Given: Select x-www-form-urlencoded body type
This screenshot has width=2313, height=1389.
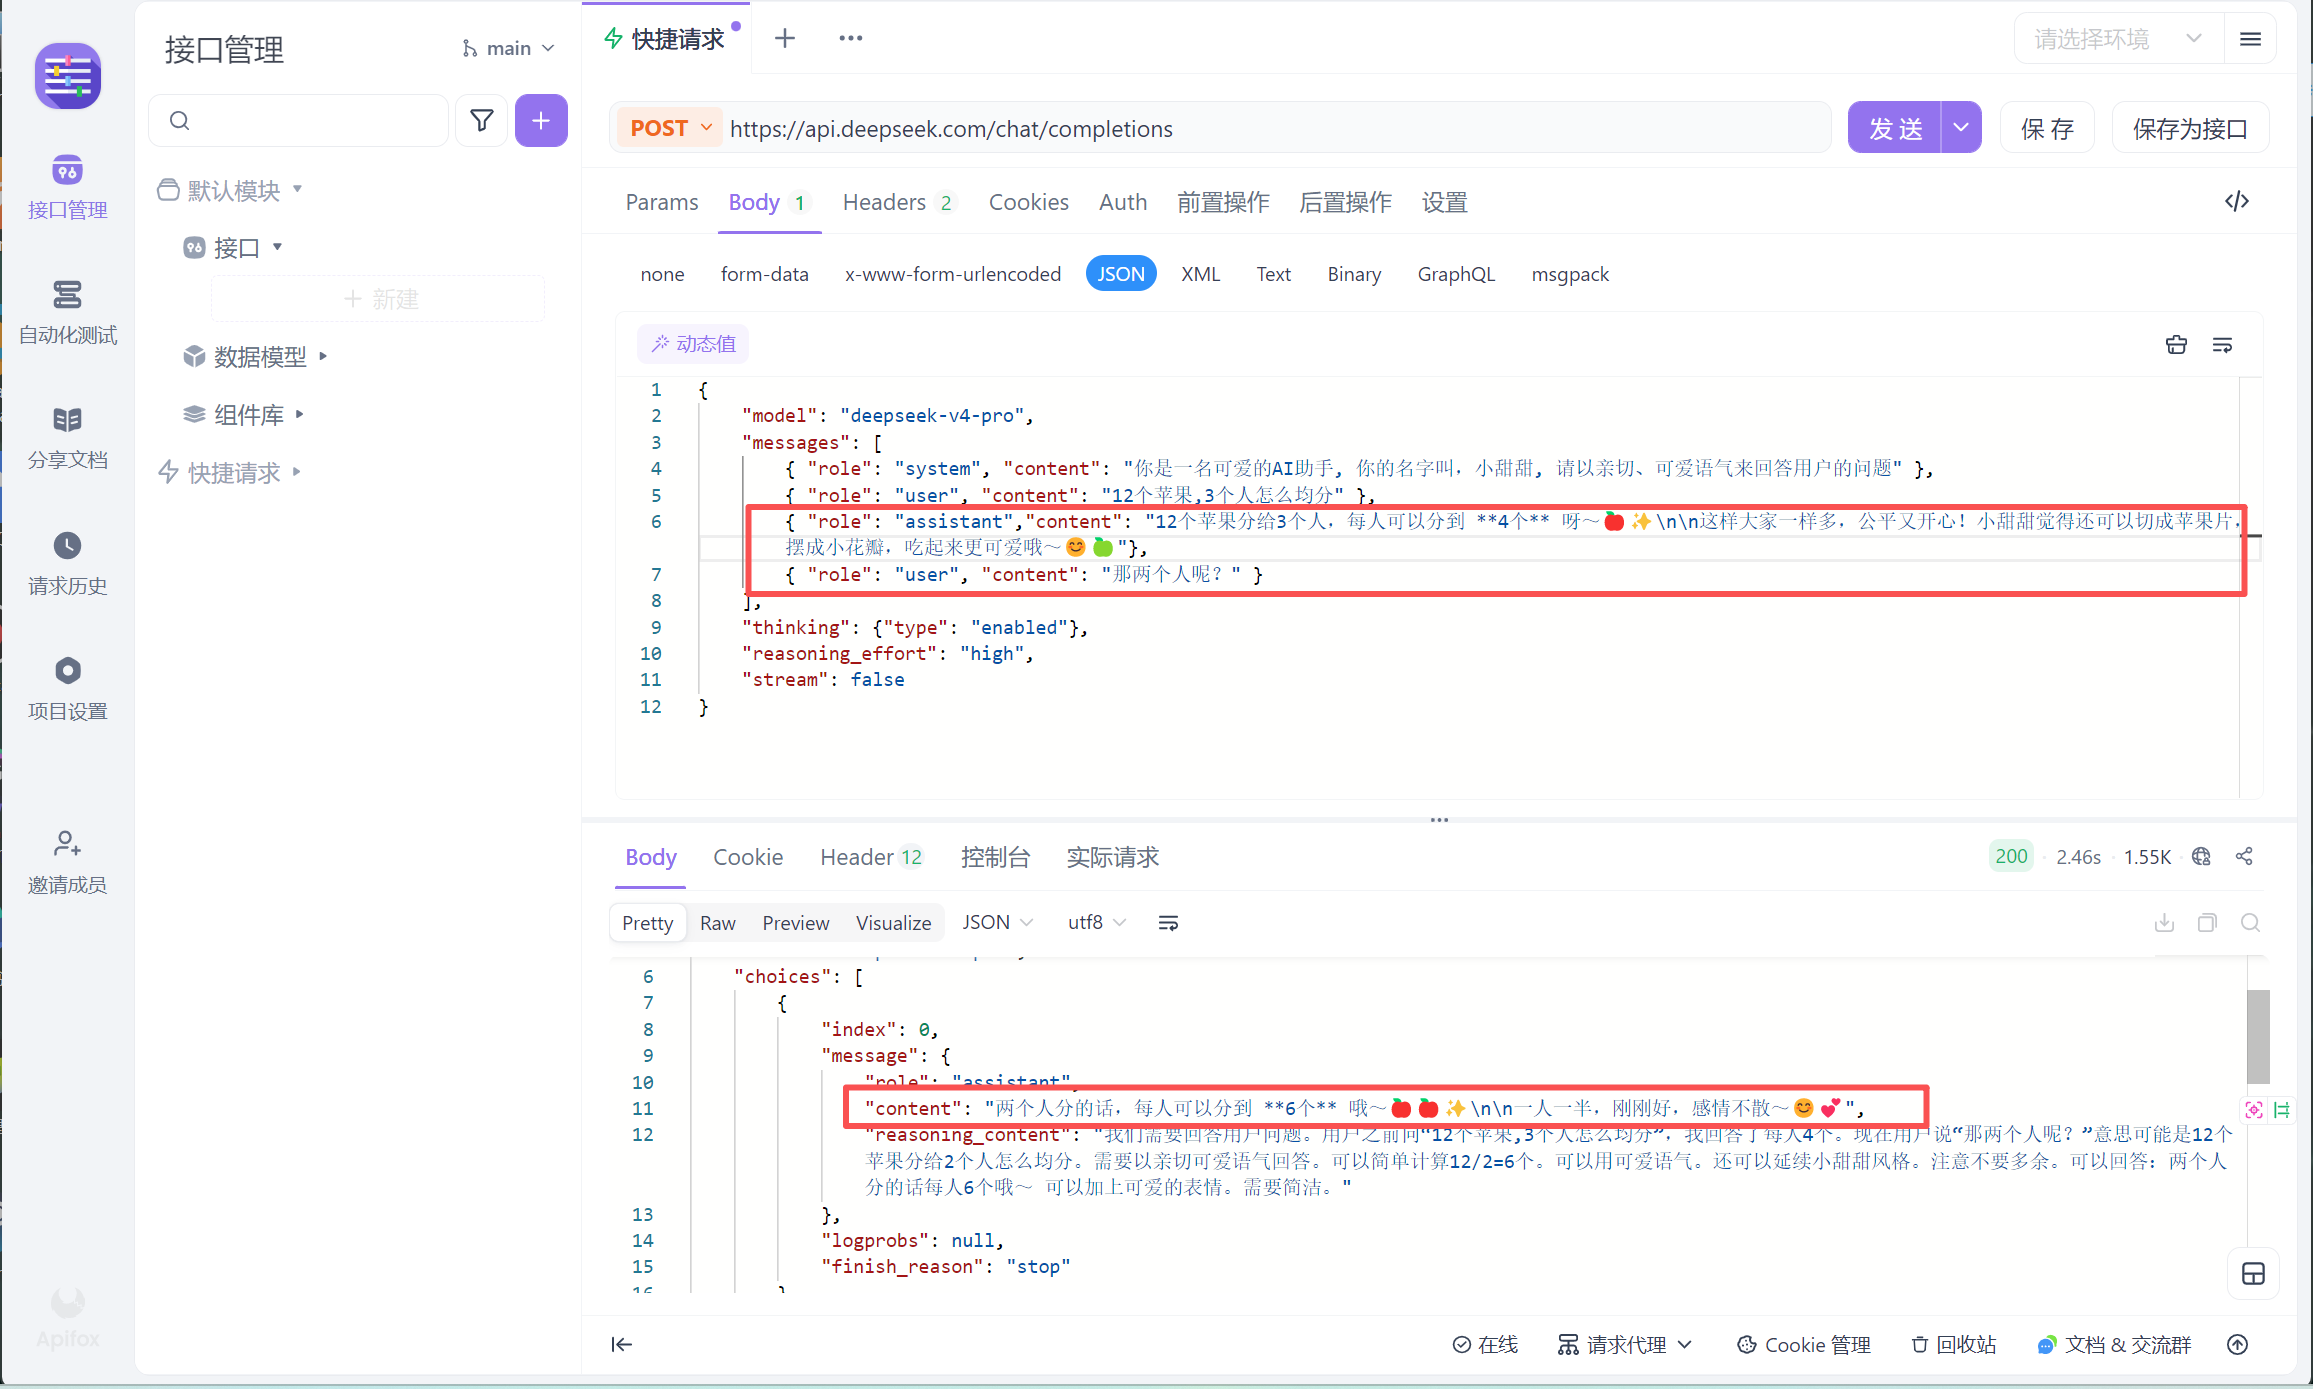Looking at the screenshot, I should point(953,274).
